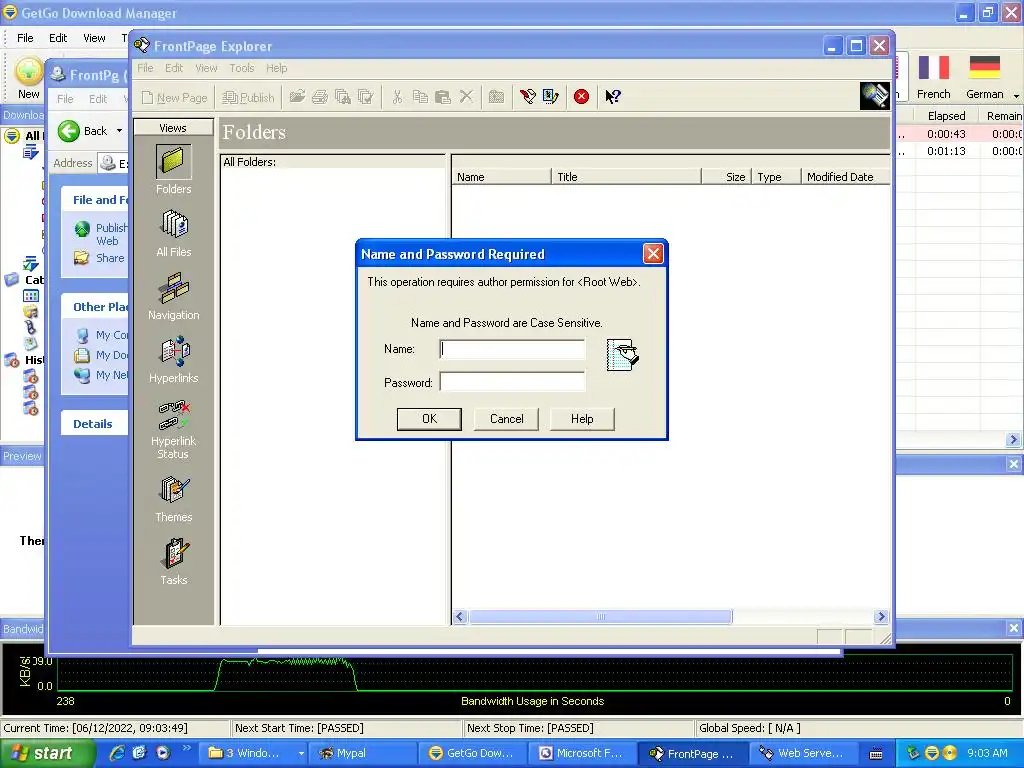Click the Type column header
Viewport: 1024px width, 768px height.
point(776,177)
